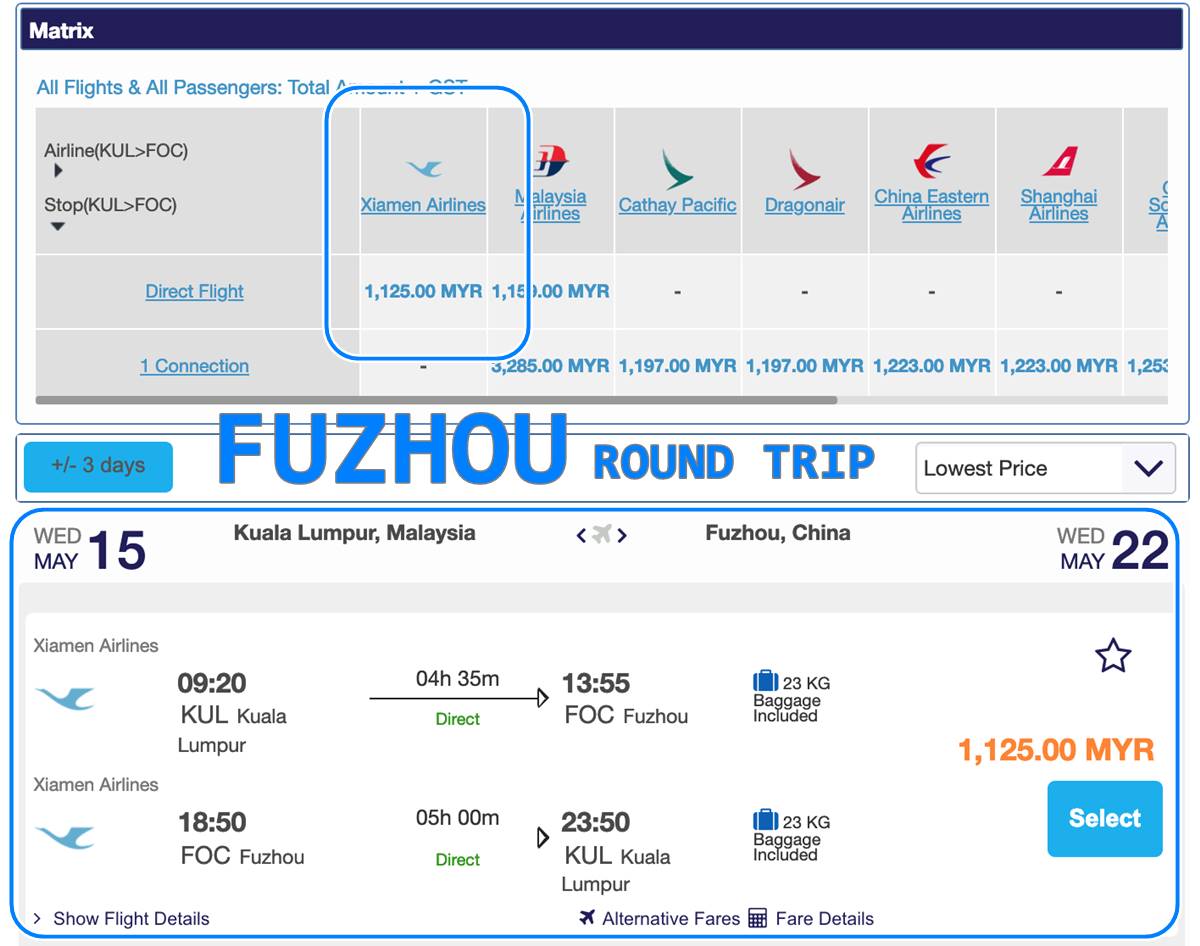Image resolution: width=1200 pixels, height=946 pixels.
Task: Click the matrix horizontal scrollbar
Action: [436, 400]
